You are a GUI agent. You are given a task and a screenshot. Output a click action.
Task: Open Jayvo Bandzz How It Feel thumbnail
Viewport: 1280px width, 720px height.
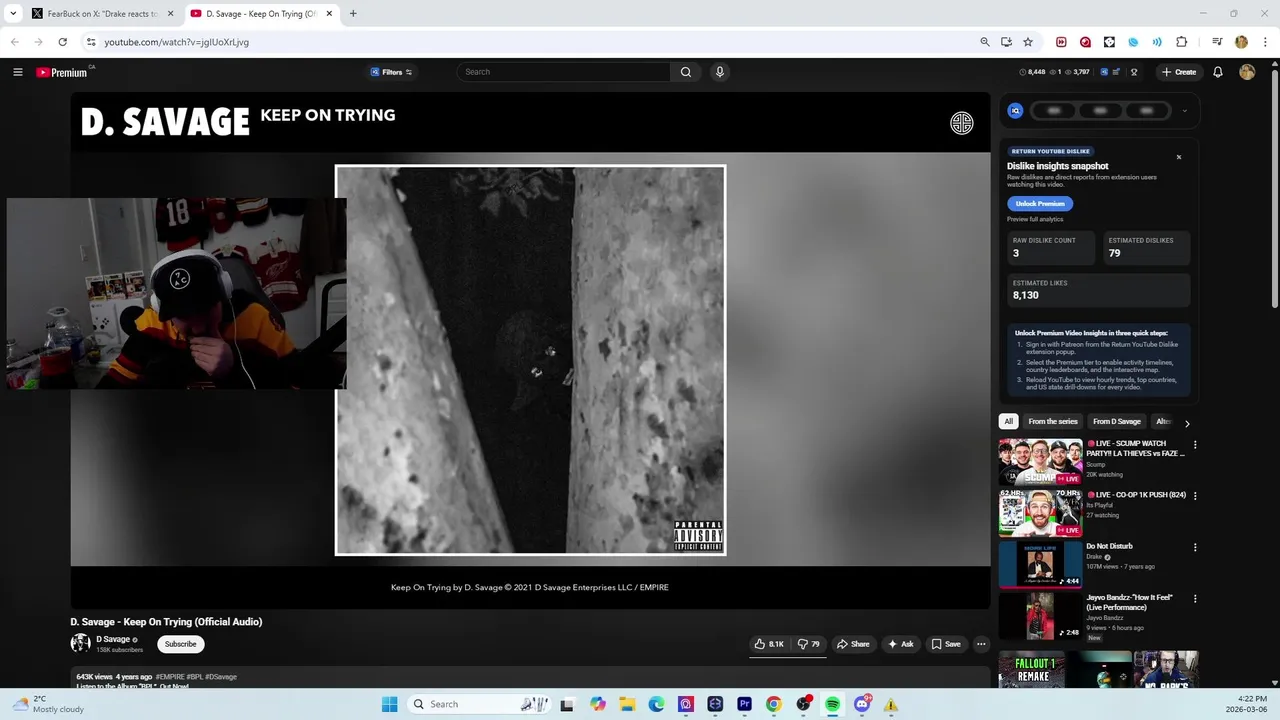click(1040, 616)
